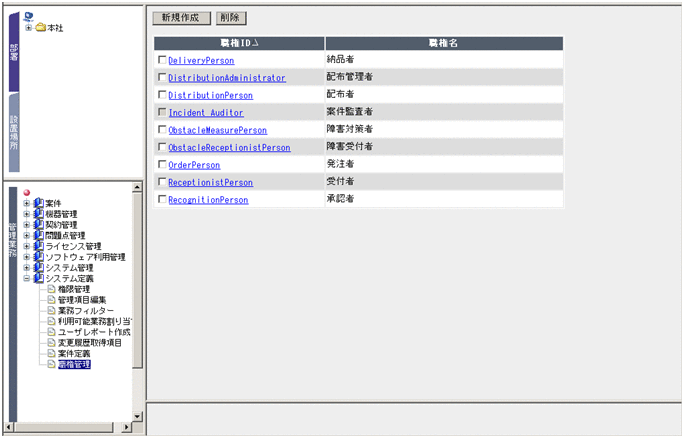Click the ライセンス管理 book icon
Image resolution: width=685 pixels, height=440 pixels.
pyautogui.click(x=39, y=246)
